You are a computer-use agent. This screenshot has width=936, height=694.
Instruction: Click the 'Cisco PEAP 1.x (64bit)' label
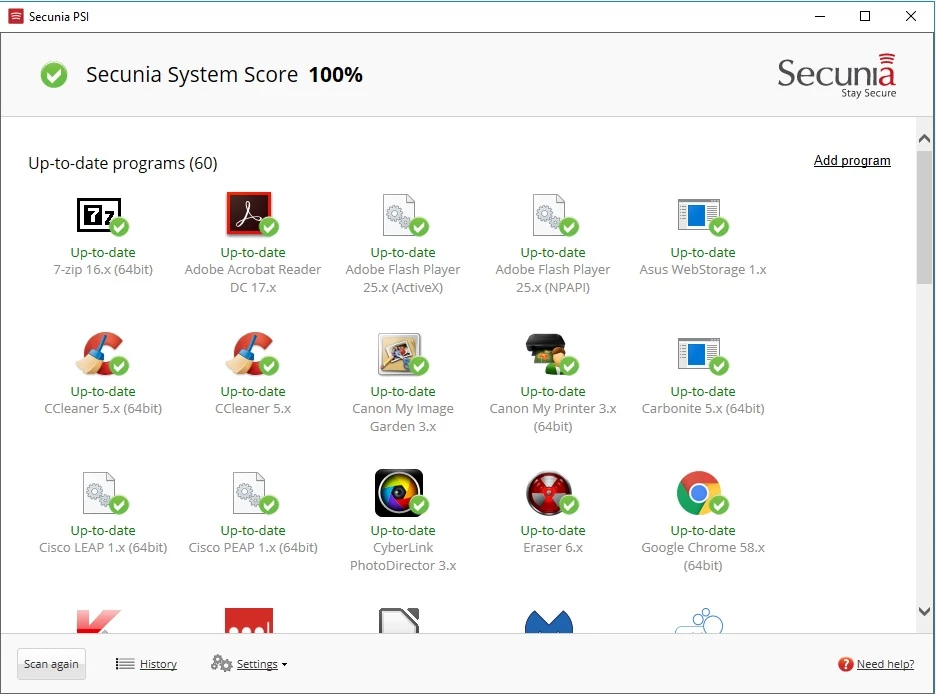[253, 548]
